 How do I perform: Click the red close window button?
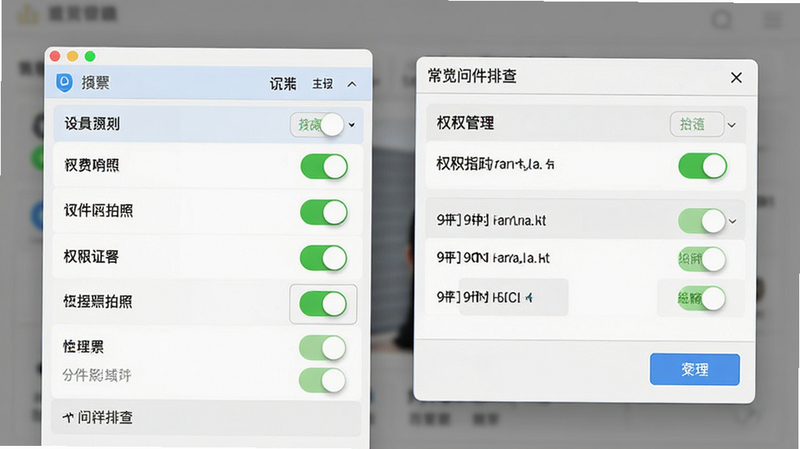(56, 56)
